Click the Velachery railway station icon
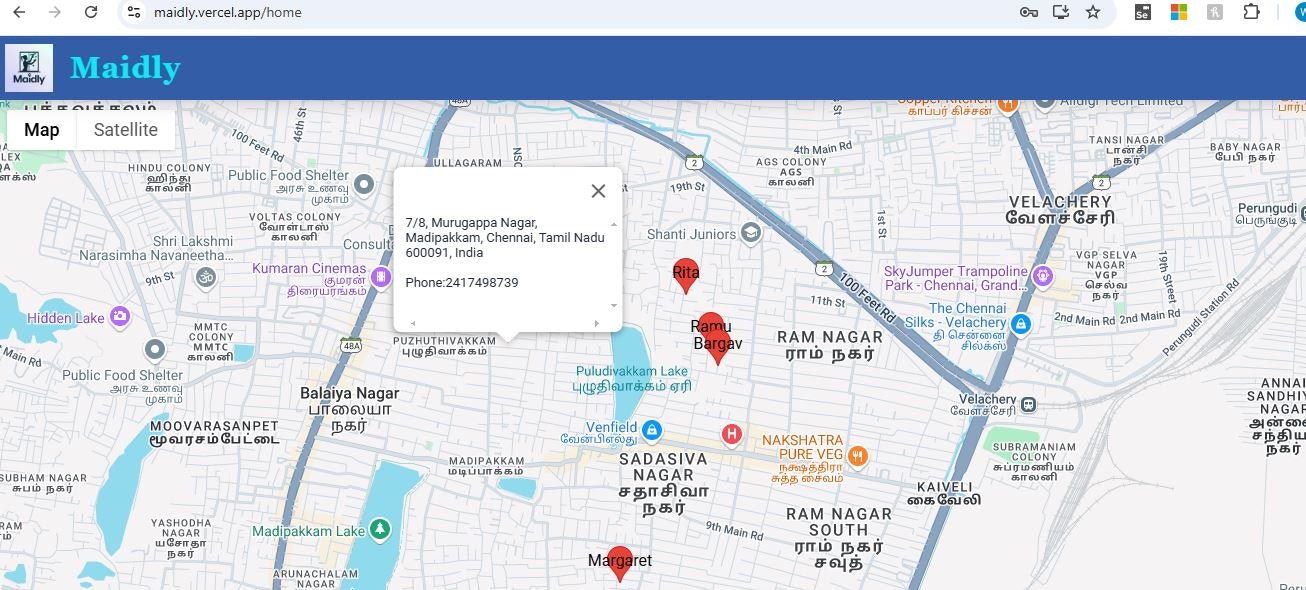The height and width of the screenshot is (590, 1306). pos(1028,404)
